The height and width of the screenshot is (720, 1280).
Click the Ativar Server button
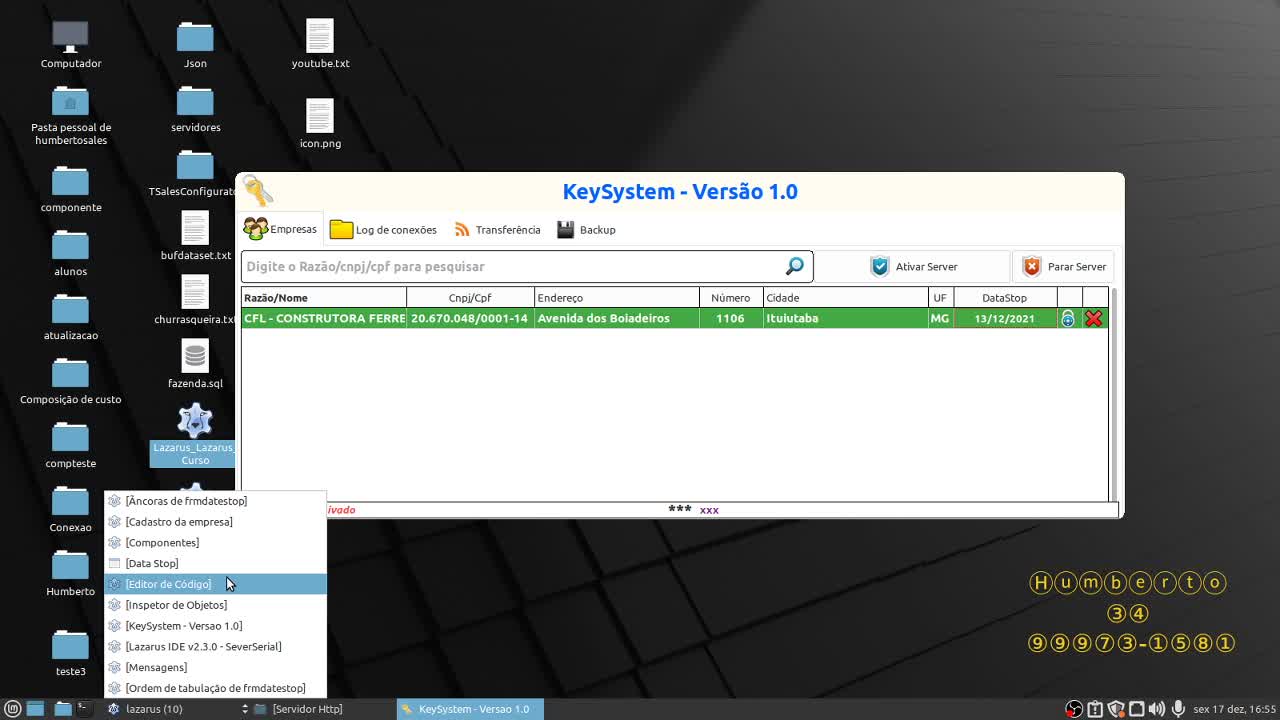coord(914,267)
